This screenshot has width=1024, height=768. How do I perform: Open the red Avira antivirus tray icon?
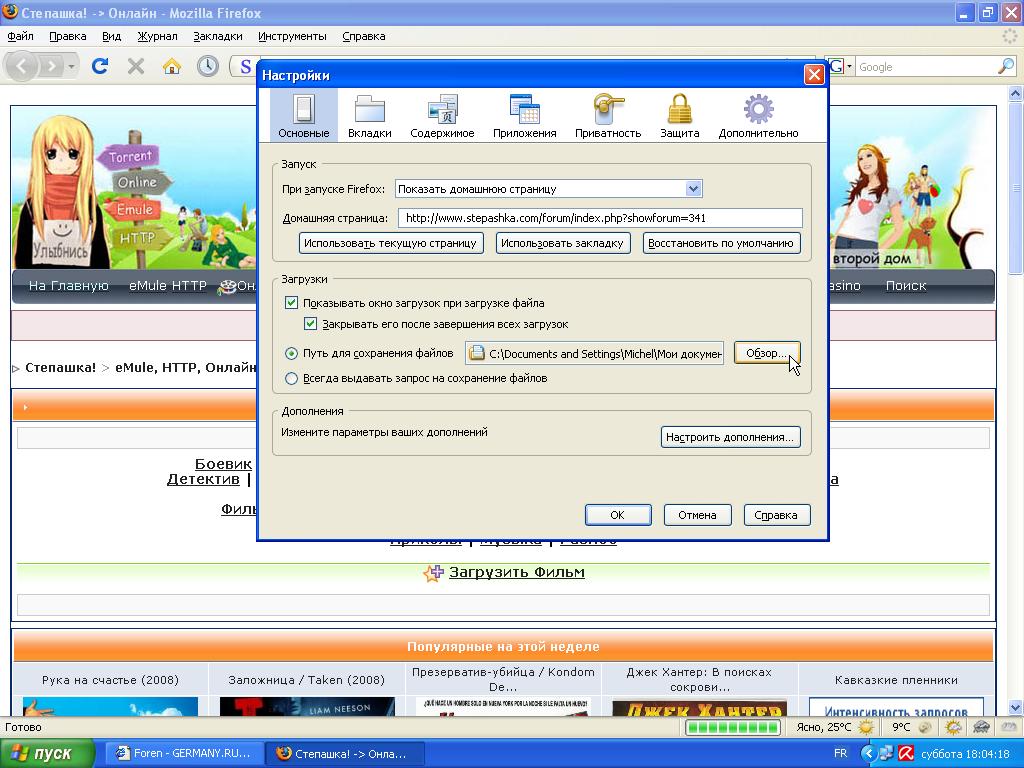[906, 754]
